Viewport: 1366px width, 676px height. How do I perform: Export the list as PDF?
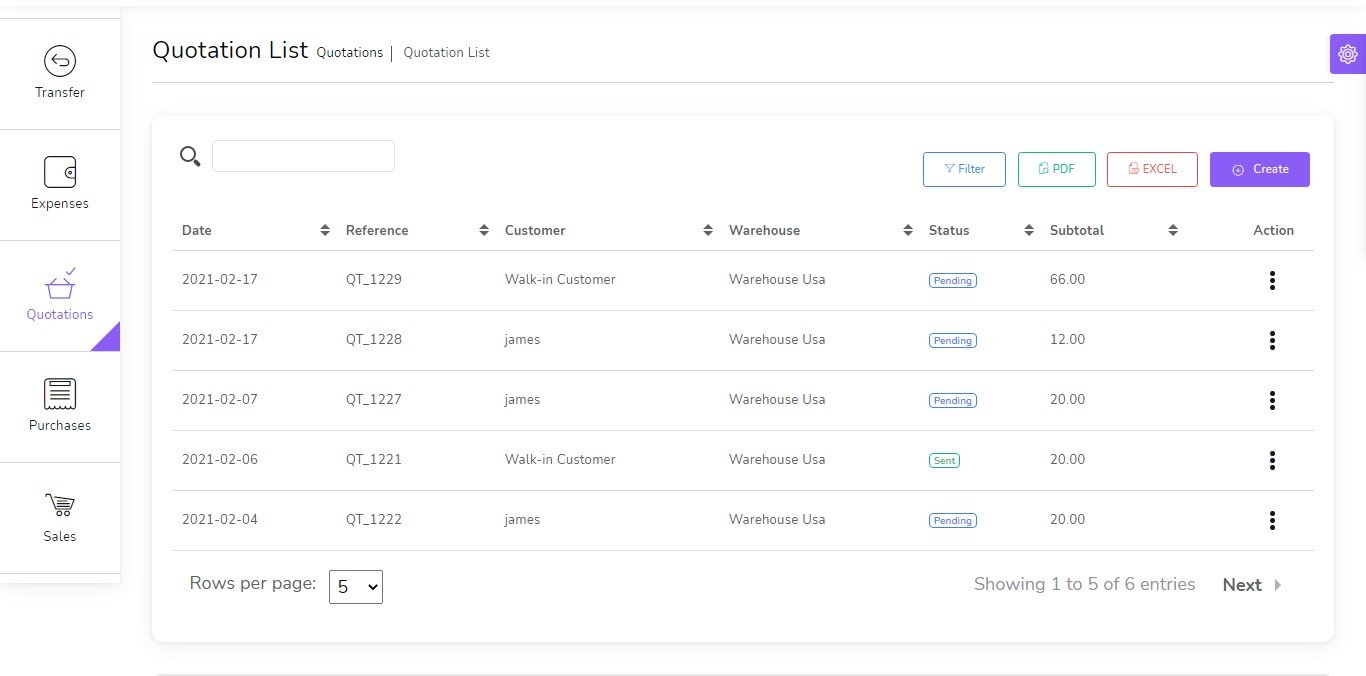pos(1056,170)
